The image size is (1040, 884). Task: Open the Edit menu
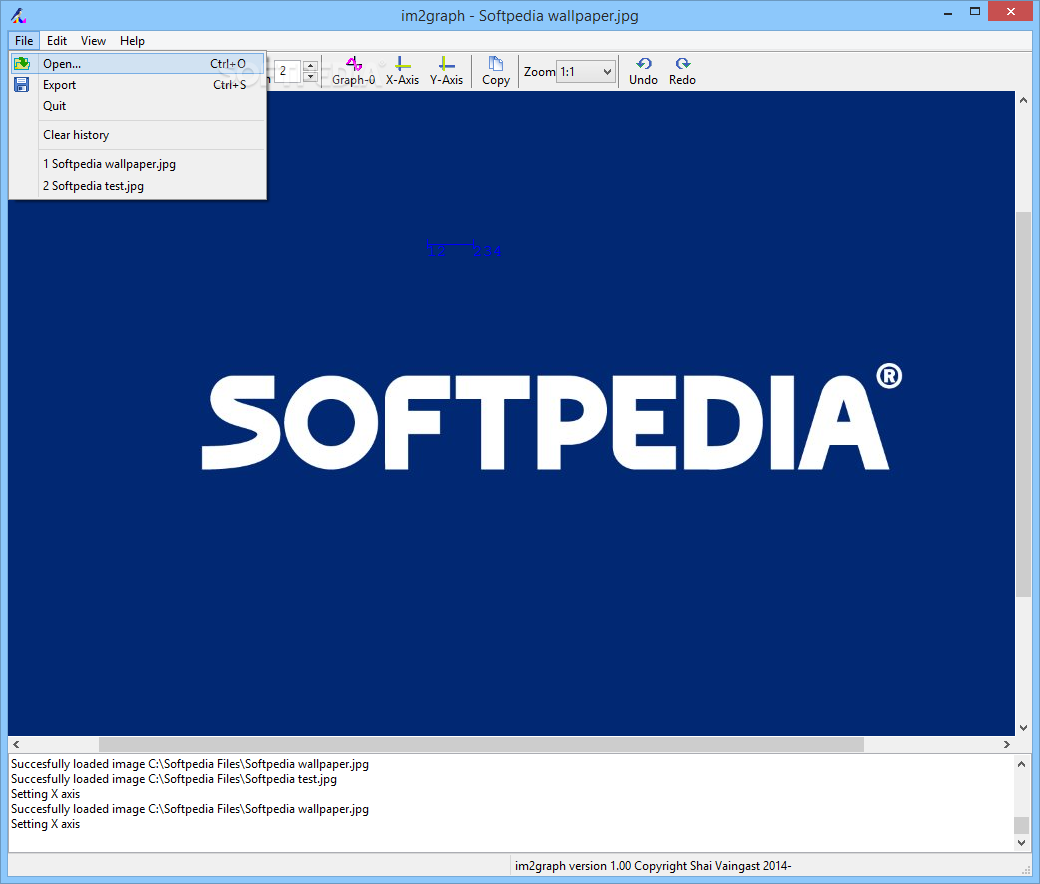(56, 40)
